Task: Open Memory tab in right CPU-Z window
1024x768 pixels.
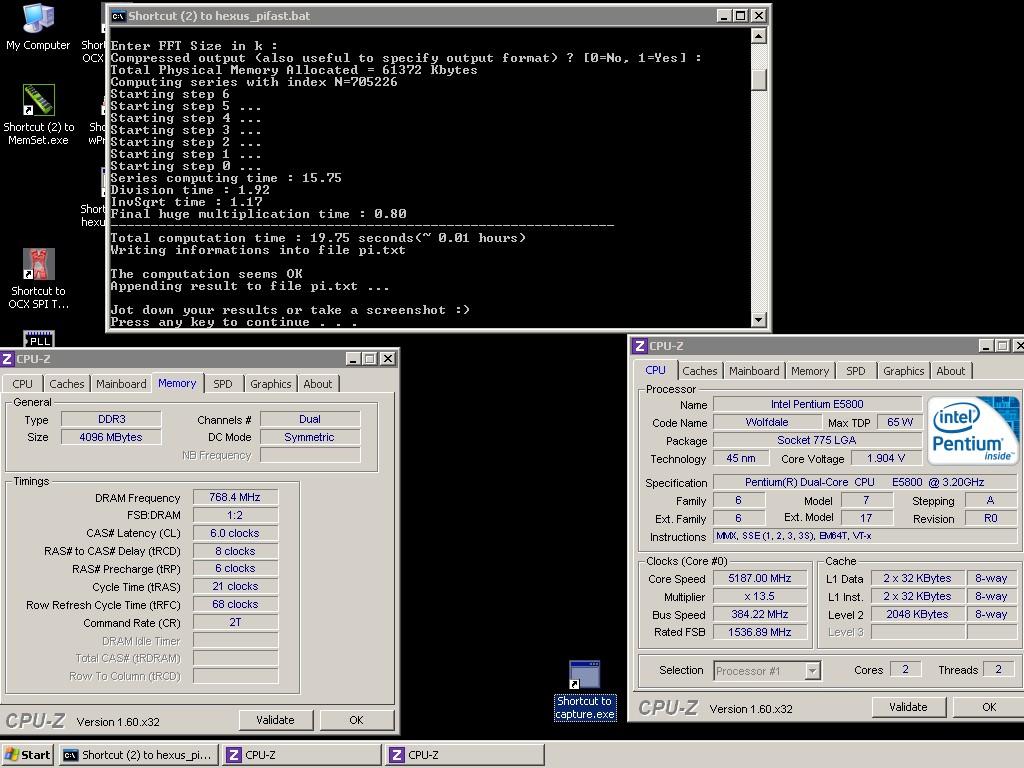Action: coord(810,371)
